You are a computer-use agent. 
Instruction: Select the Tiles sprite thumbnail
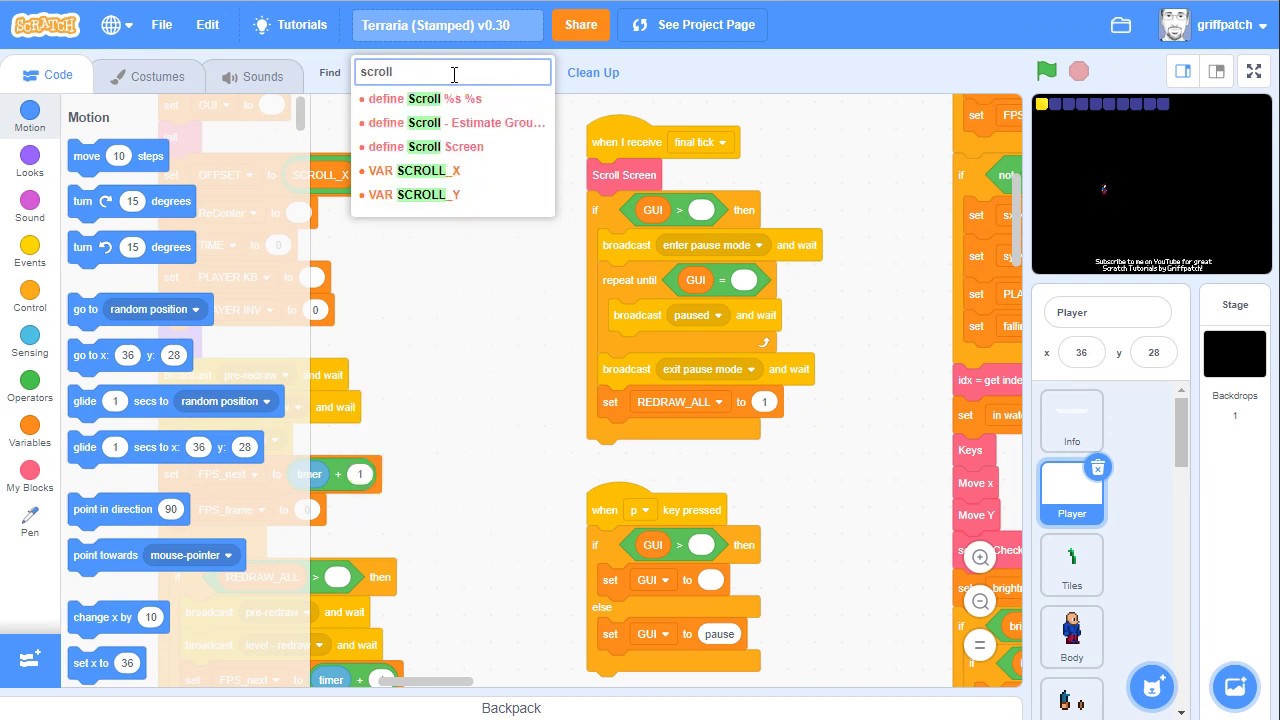click(x=1072, y=564)
